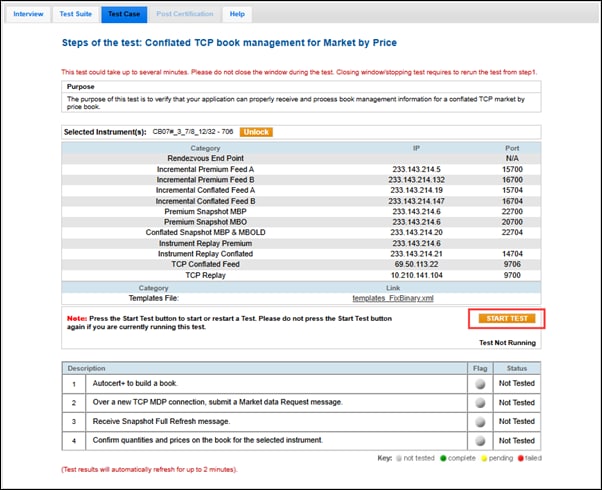Image resolution: width=602 pixels, height=490 pixels.
Task: Click flag icon for step 1 Autocert+
Action: (x=480, y=382)
